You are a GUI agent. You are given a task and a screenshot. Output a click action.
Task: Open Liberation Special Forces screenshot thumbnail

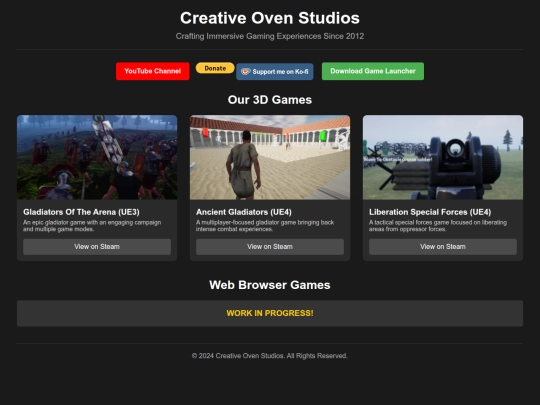pos(443,157)
